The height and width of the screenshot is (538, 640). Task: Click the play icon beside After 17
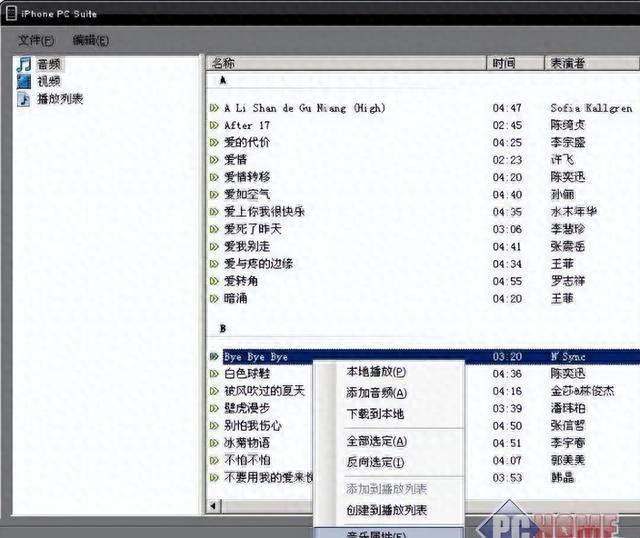214,125
